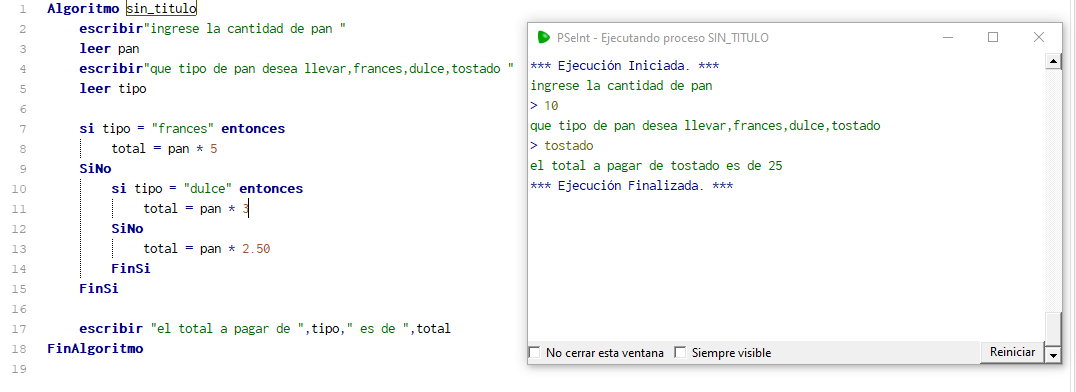Click the FinAlgoritmo keyword
This screenshot has width=1076, height=392.
95,348
